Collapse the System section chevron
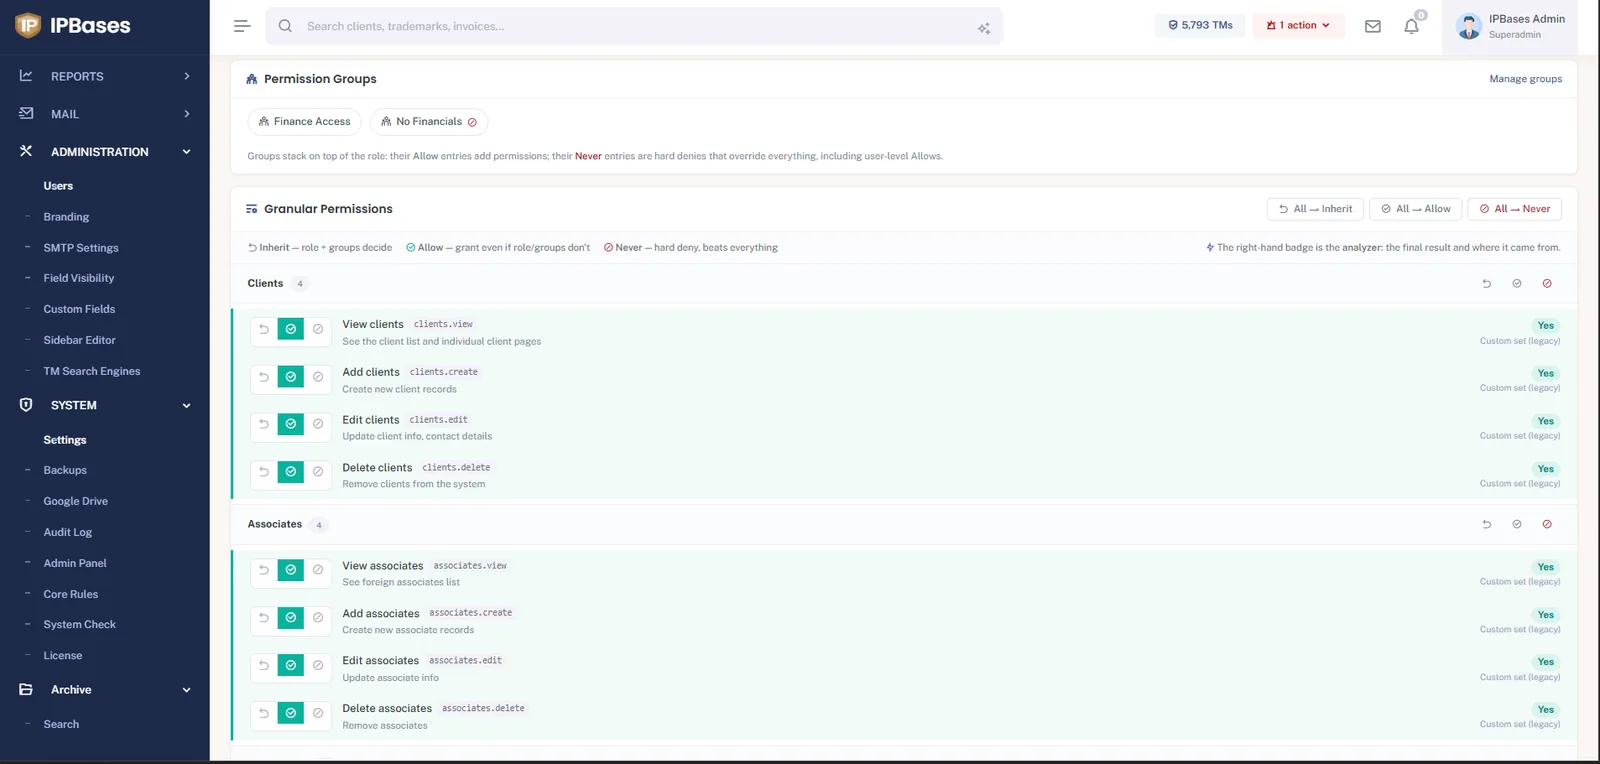 187,406
